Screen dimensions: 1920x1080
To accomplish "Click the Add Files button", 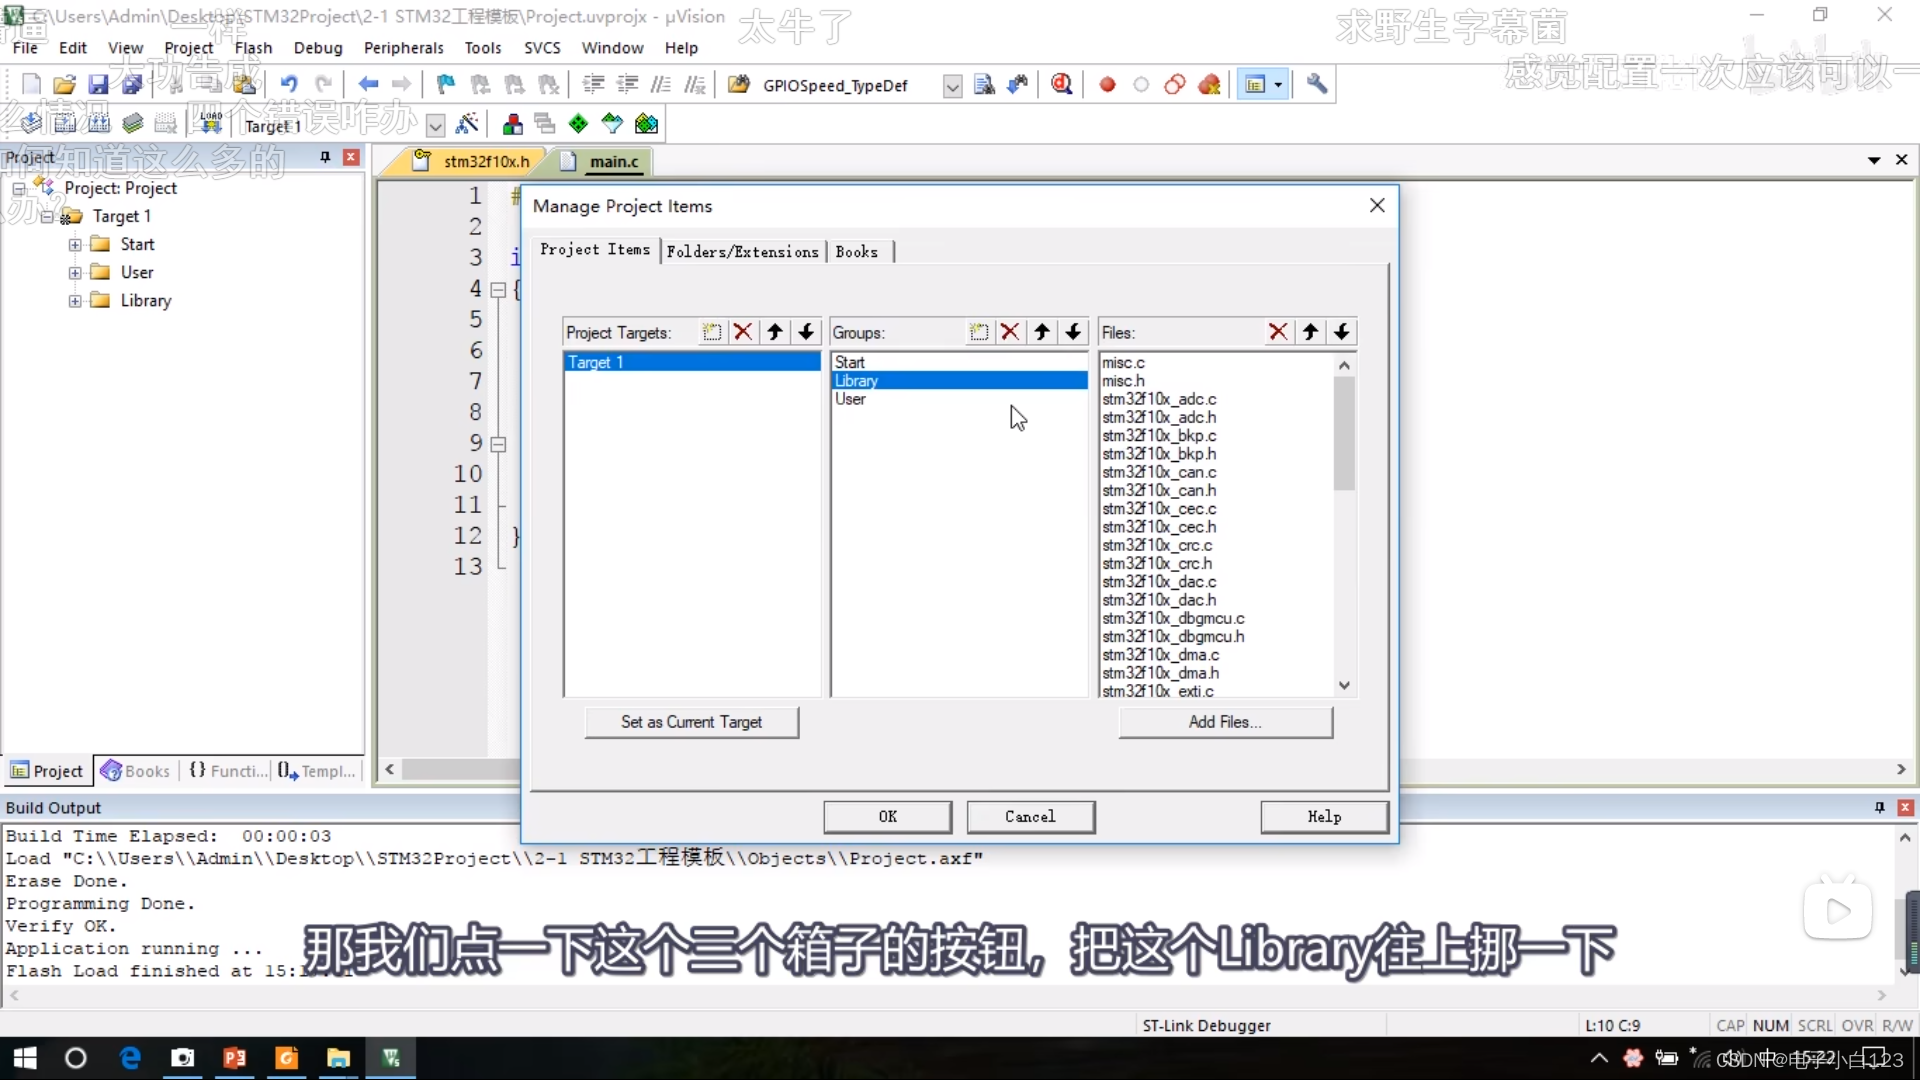I will (1225, 722).
